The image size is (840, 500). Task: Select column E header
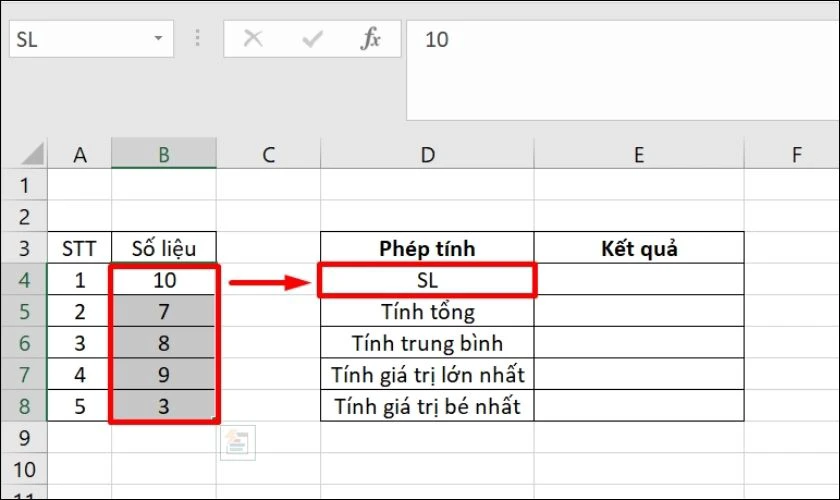click(x=639, y=154)
